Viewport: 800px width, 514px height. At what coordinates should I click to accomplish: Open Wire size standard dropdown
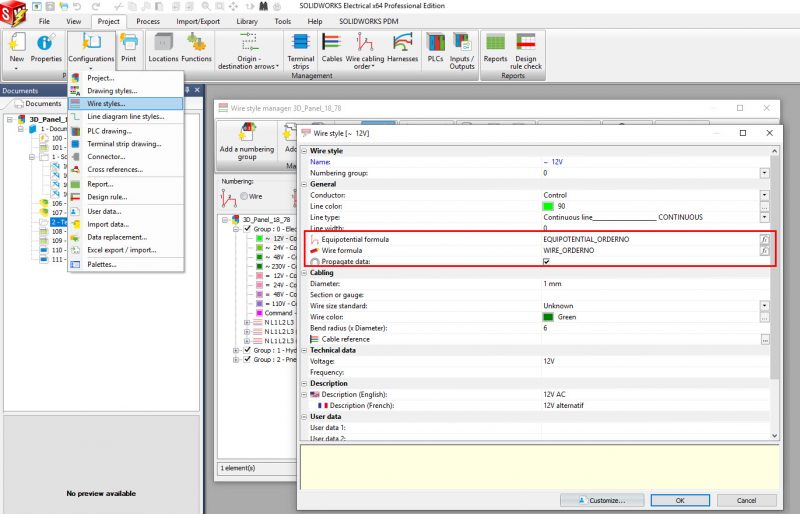(764, 306)
